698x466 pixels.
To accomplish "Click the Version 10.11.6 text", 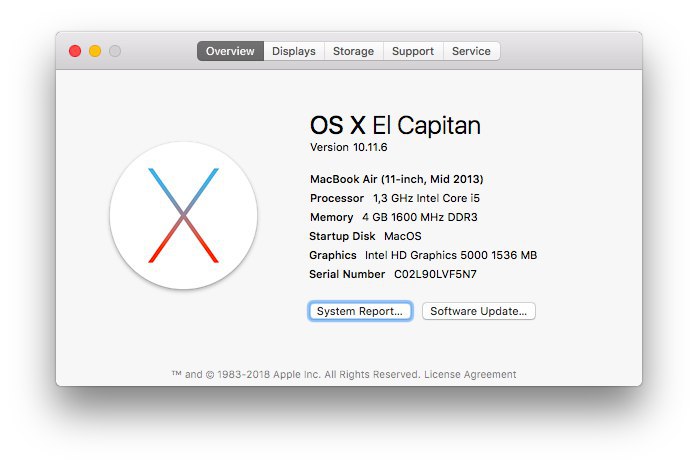I will [349, 147].
